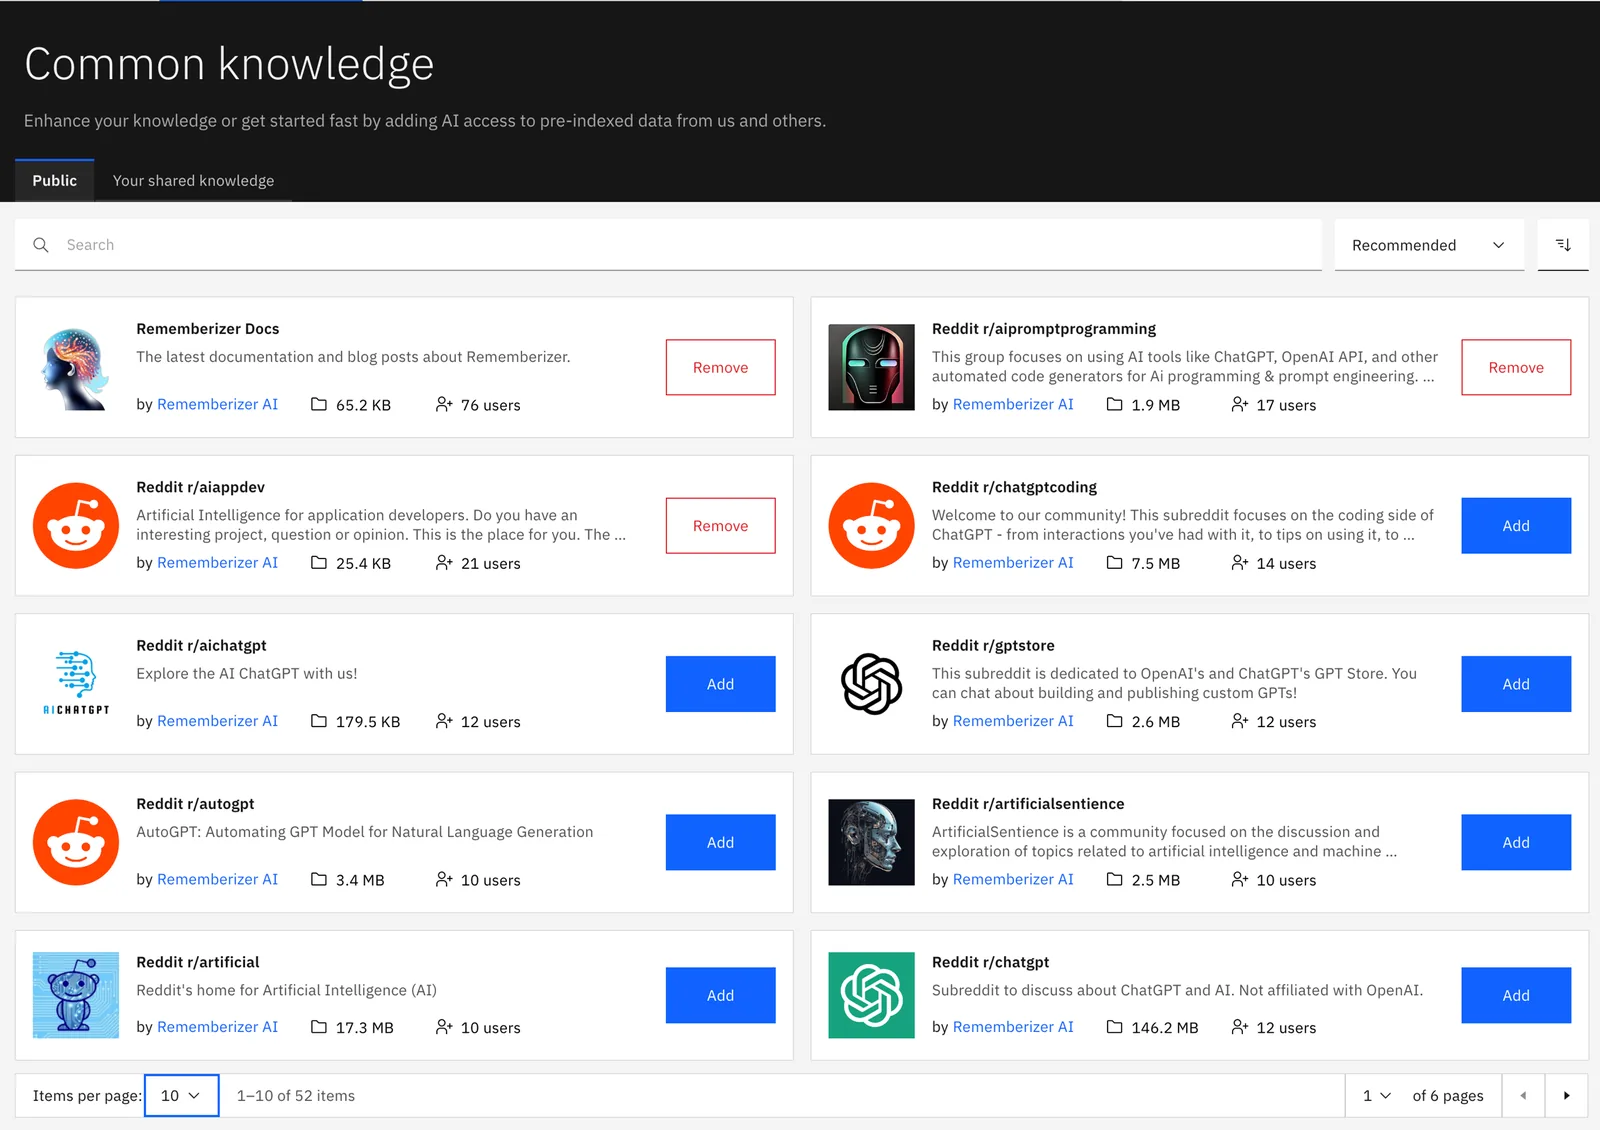Click the Reddit r/aichatgpt title
This screenshot has height=1130, width=1600.
(201, 646)
